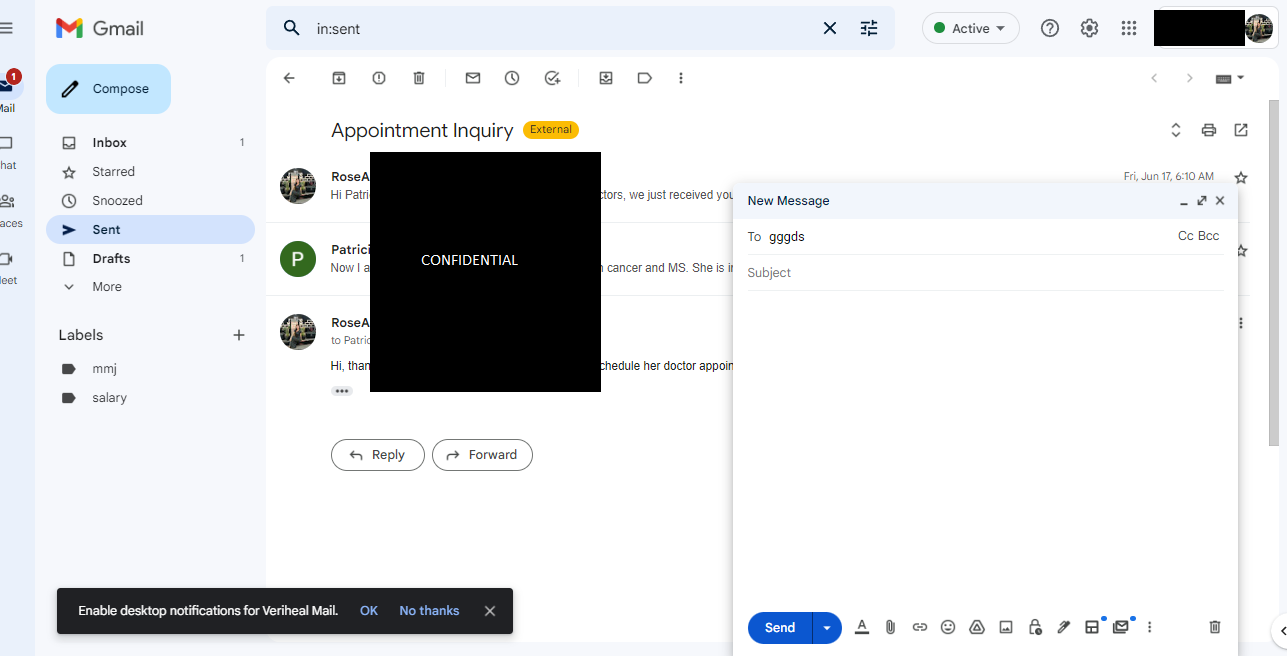Open Send options dropdown arrow
Image resolution: width=1287 pixels, height=656 pixels.
pos(827,628)
